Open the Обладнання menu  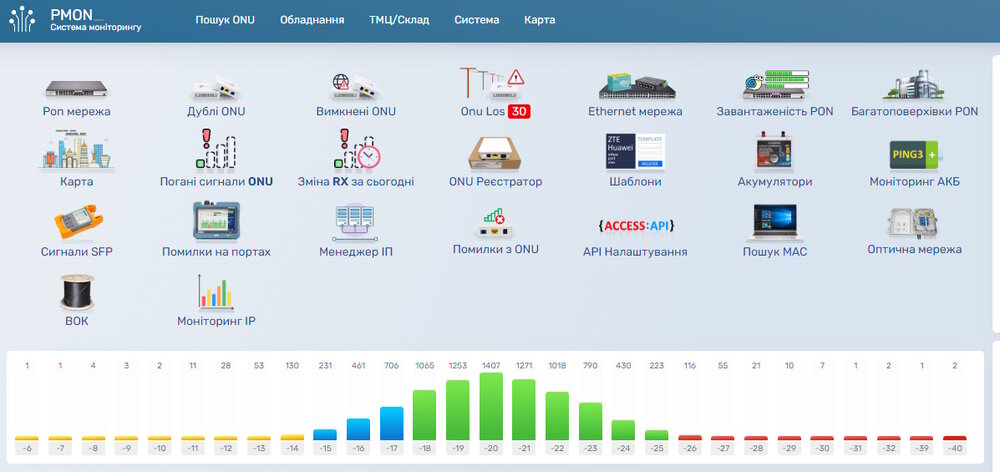tap(312, 20)
